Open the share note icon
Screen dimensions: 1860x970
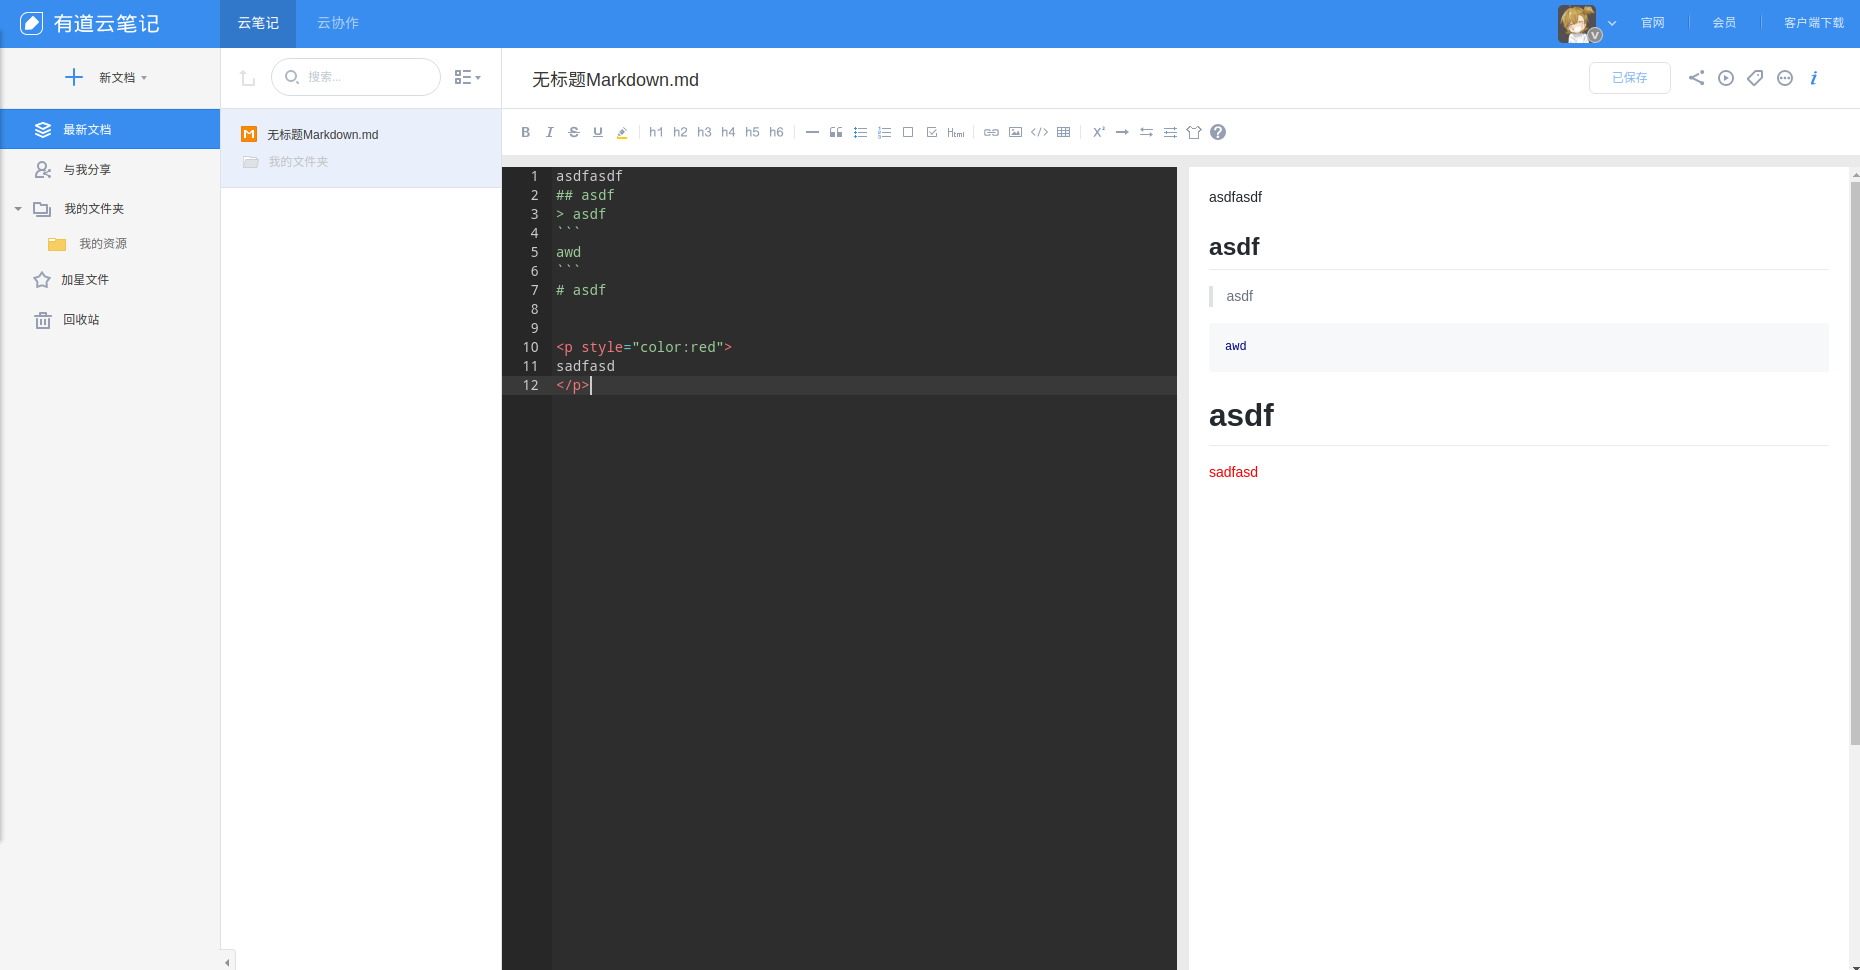[x=1696, y=78]
